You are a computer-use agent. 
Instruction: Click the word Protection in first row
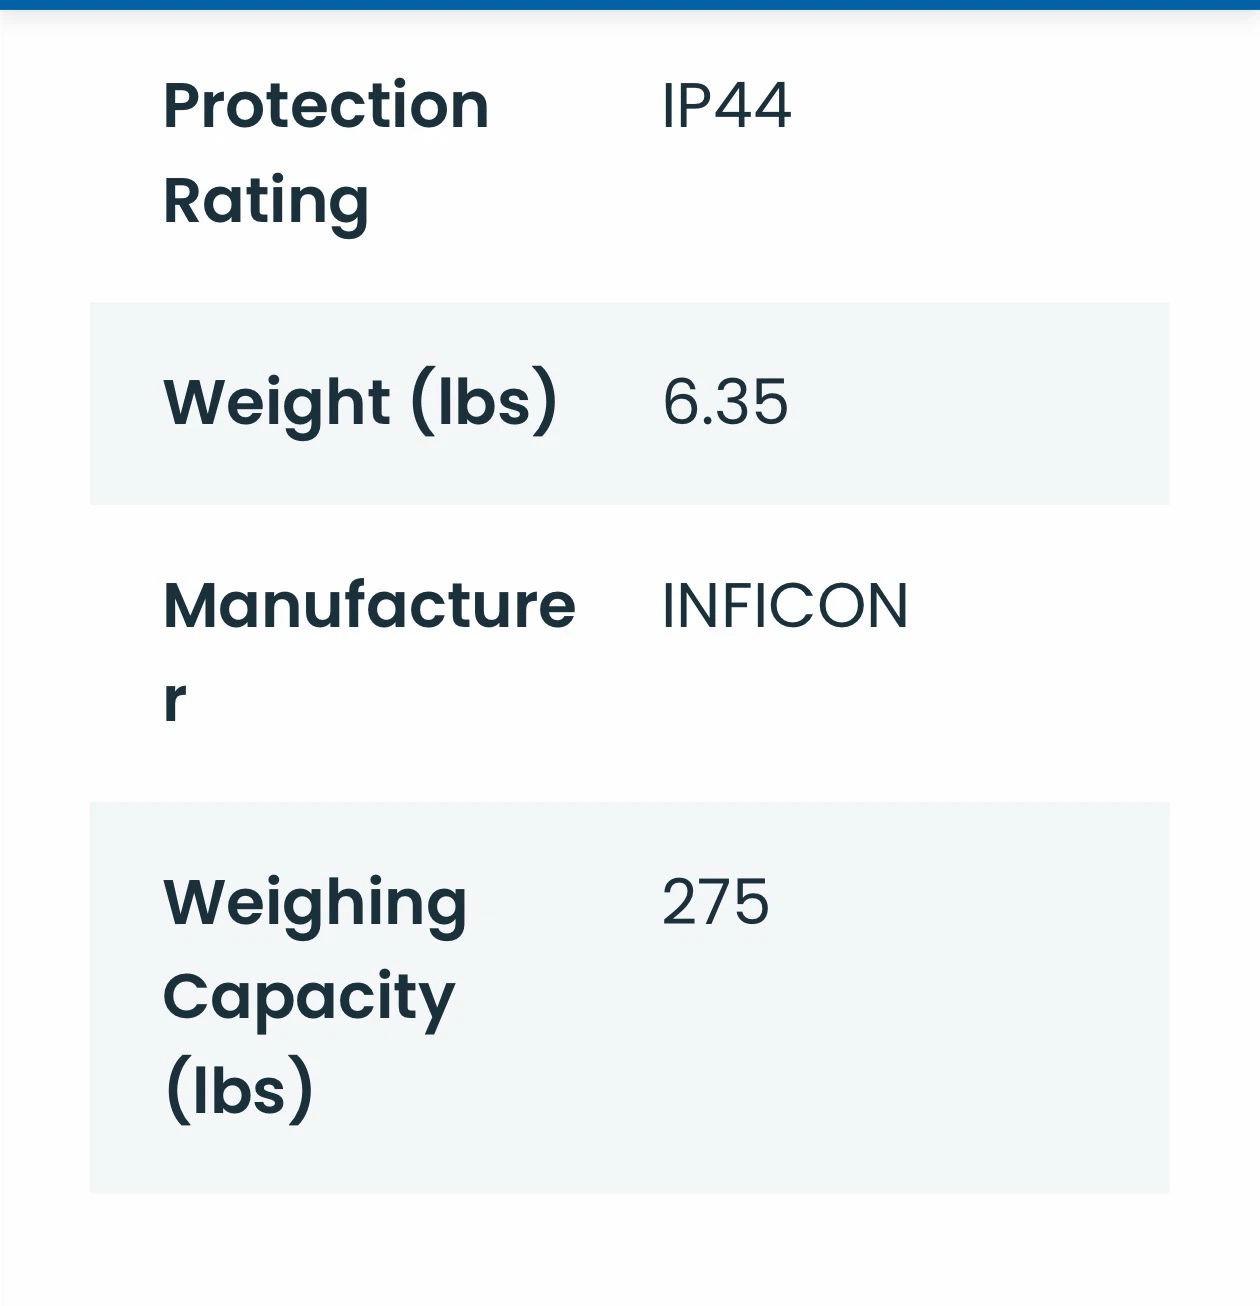coord(326,105)
